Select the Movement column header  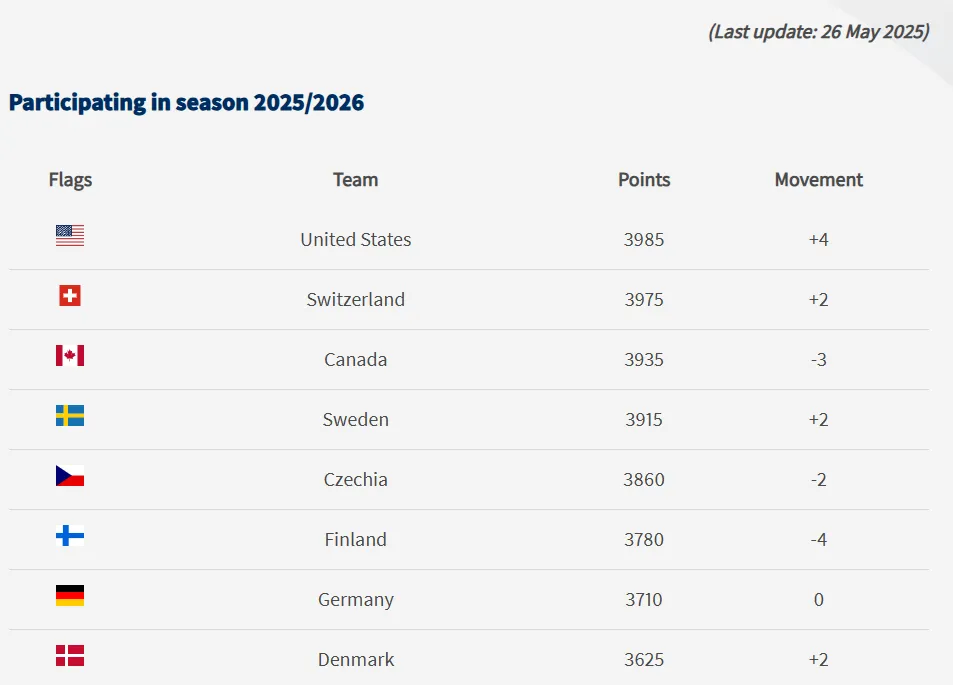818,180
